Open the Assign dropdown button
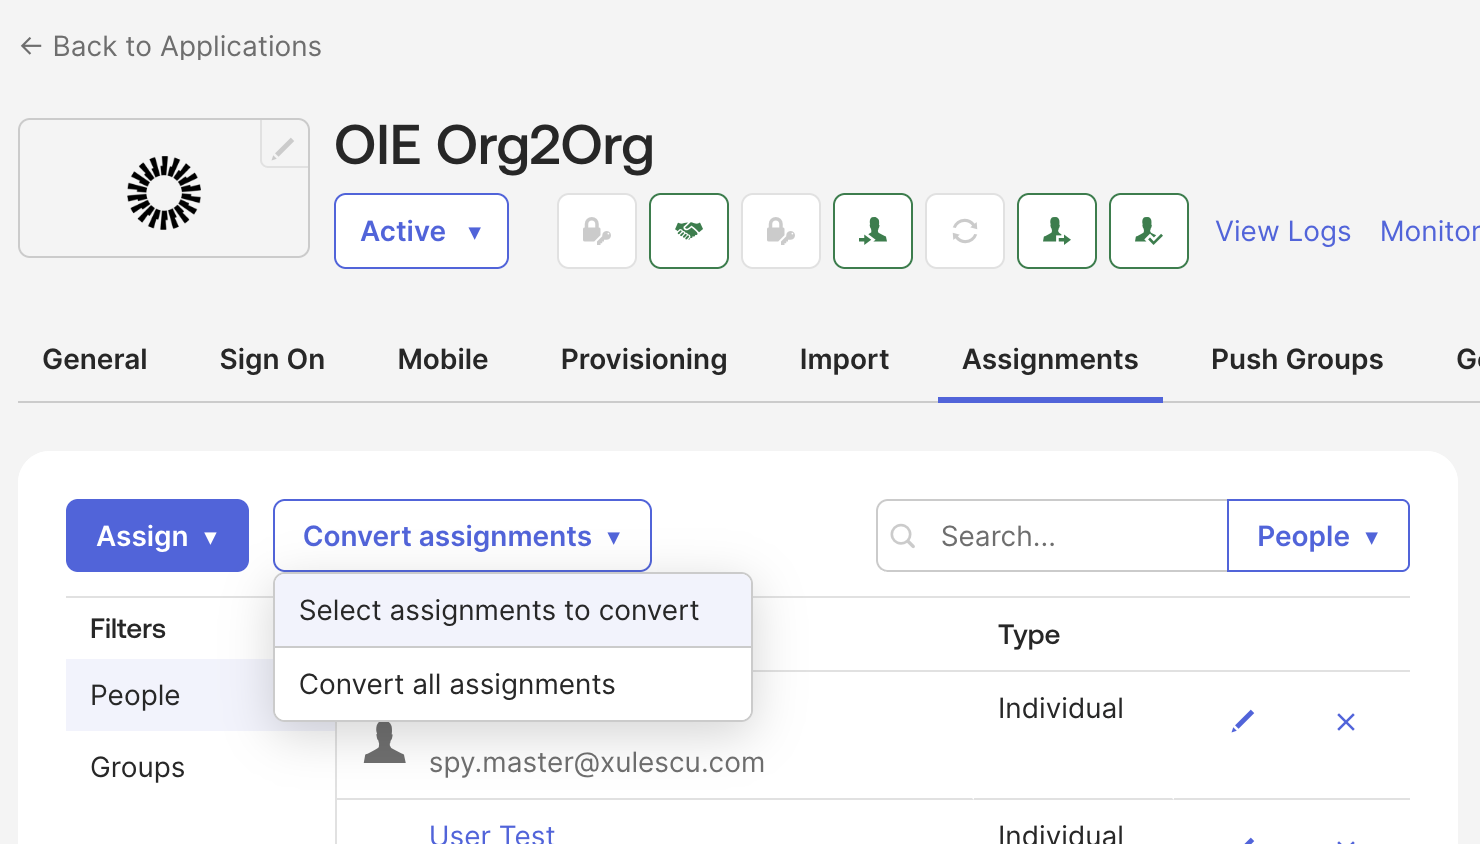The image size is (1480, 844). click(157, 536)
